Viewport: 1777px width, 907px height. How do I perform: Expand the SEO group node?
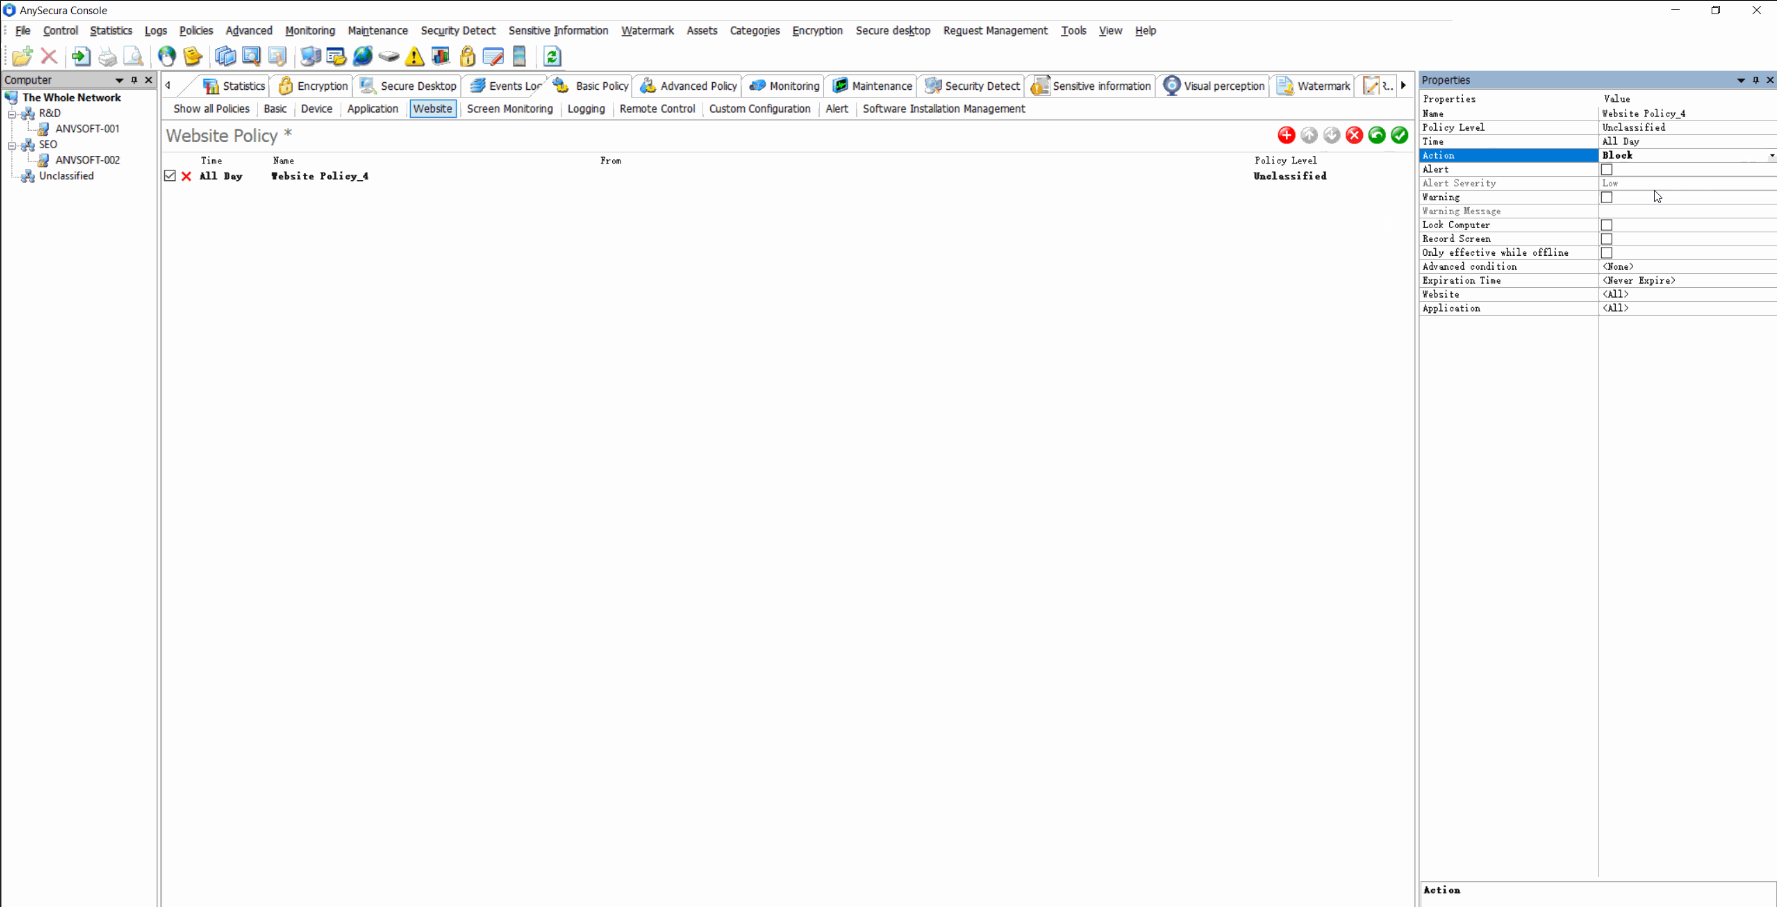tap(13, 144)
